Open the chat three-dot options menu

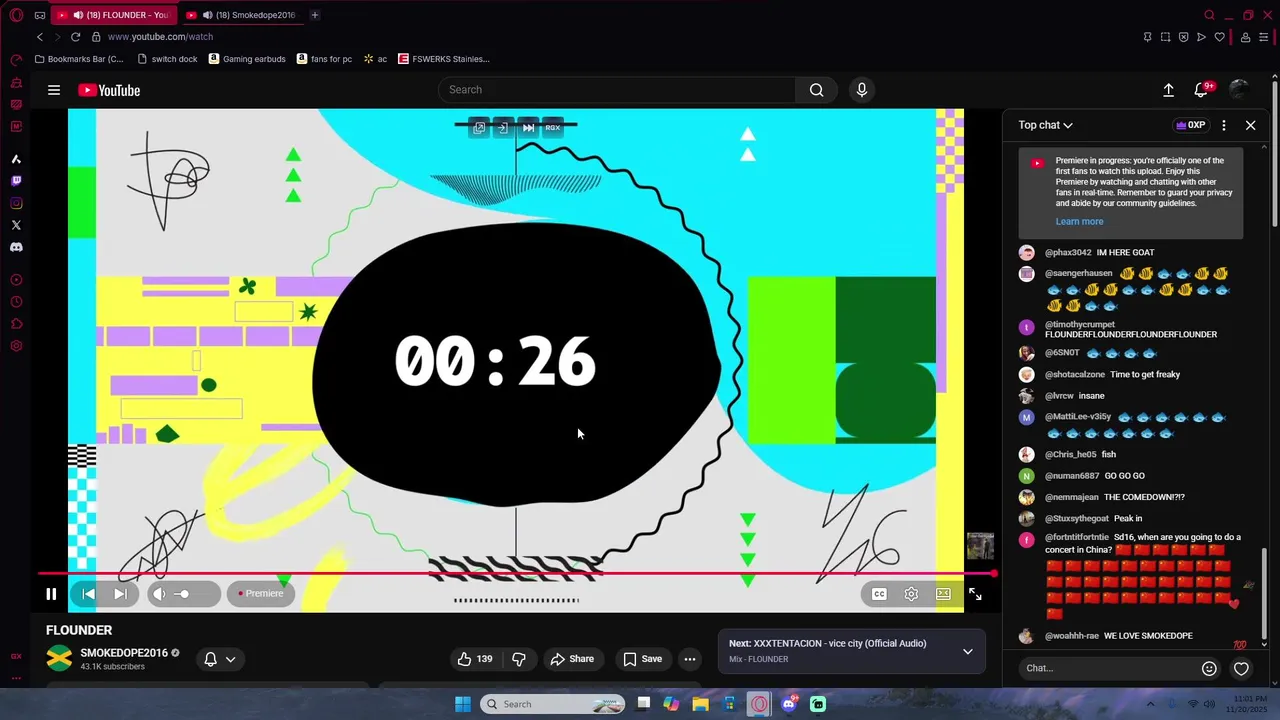point(1224,125)
